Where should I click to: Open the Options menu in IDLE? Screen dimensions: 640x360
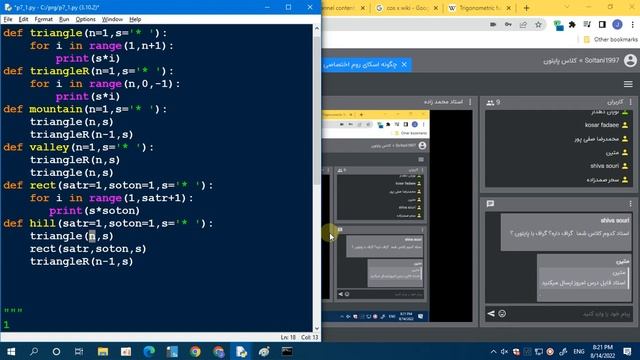pyautogui.click(x=85, y=19)
